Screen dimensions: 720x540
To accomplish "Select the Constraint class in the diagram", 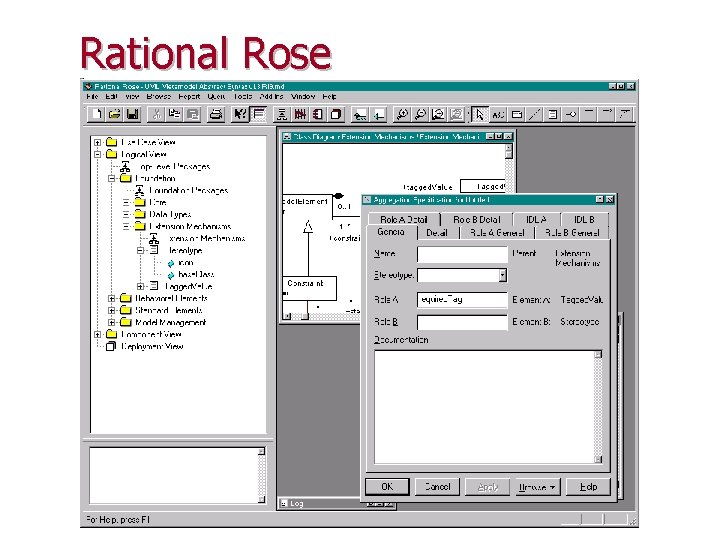I will pos(309,288).
